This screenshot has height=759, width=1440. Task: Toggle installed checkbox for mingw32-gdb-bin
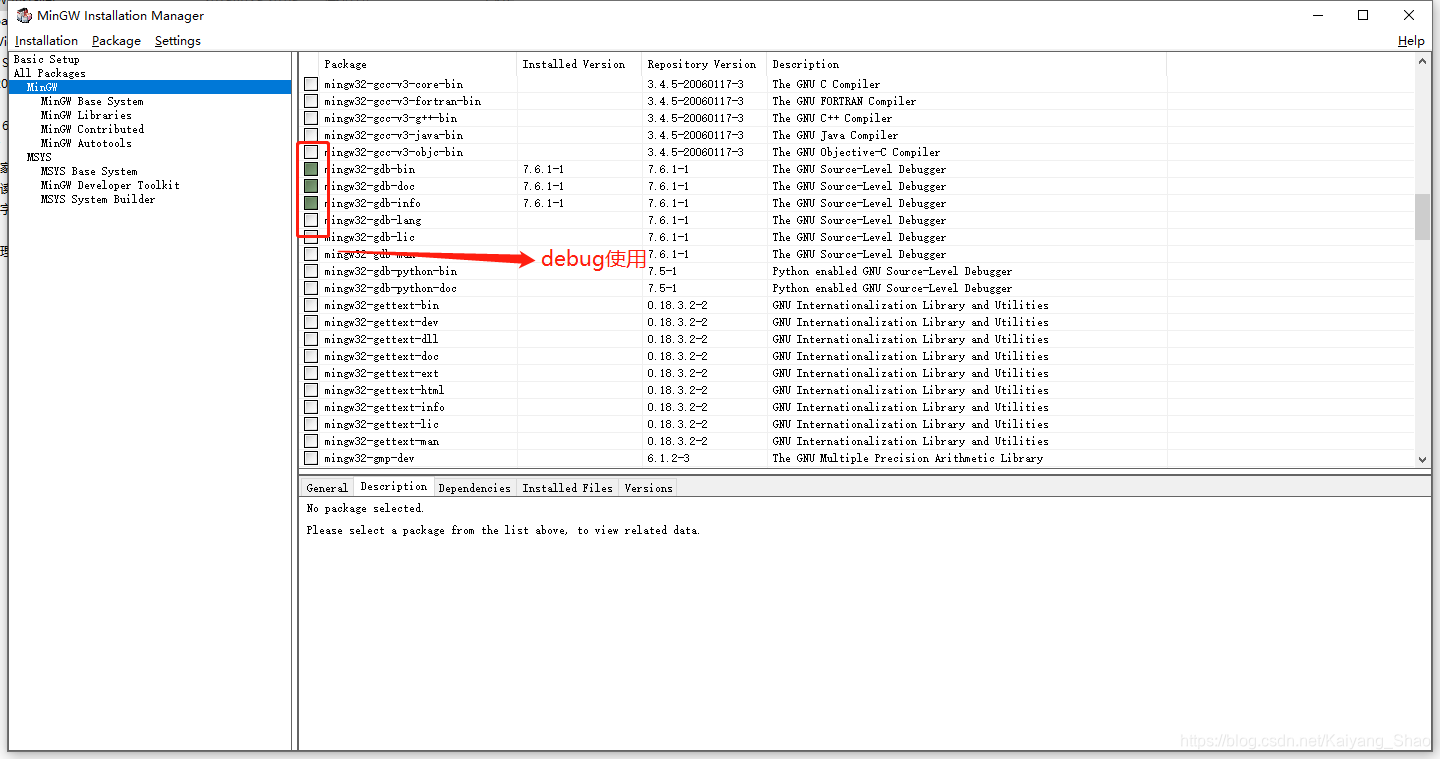(x=311, y=169)
